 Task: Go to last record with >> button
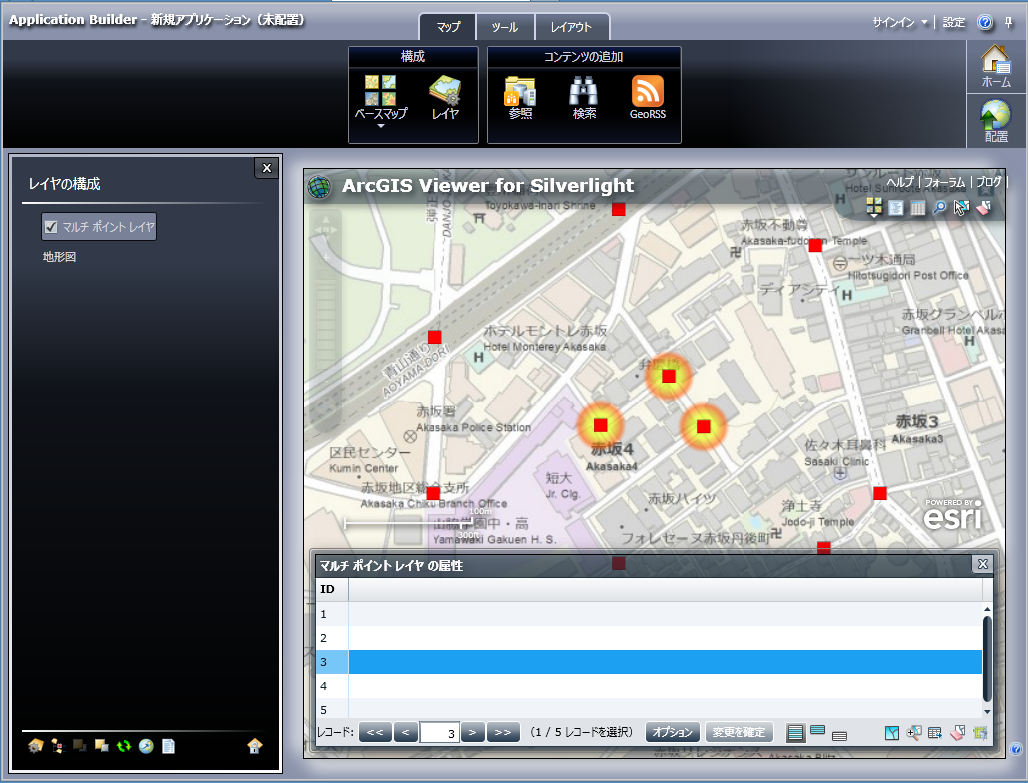(503, 732)
